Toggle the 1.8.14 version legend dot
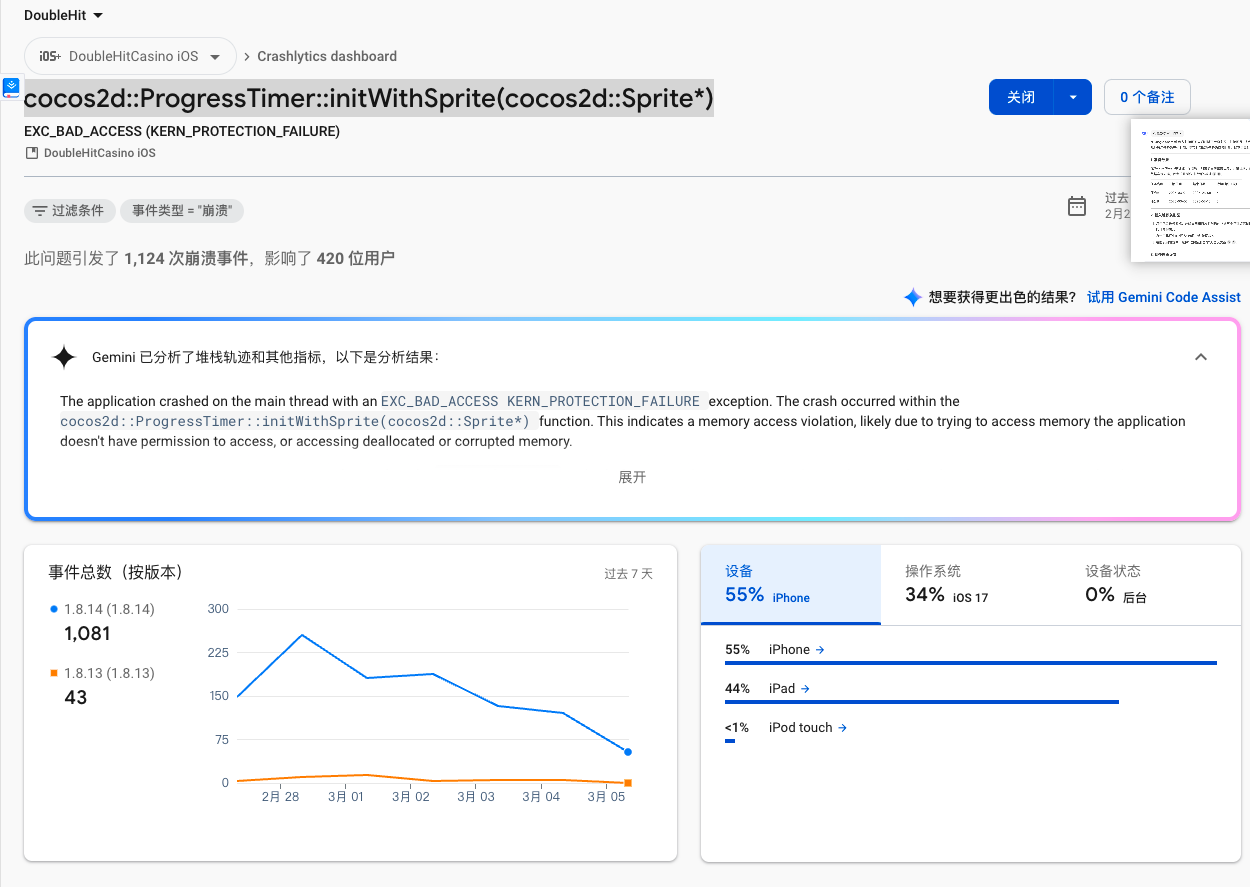Image resolution: width=1250 pixels, height=887 pixels. click(x=53, y=609)
